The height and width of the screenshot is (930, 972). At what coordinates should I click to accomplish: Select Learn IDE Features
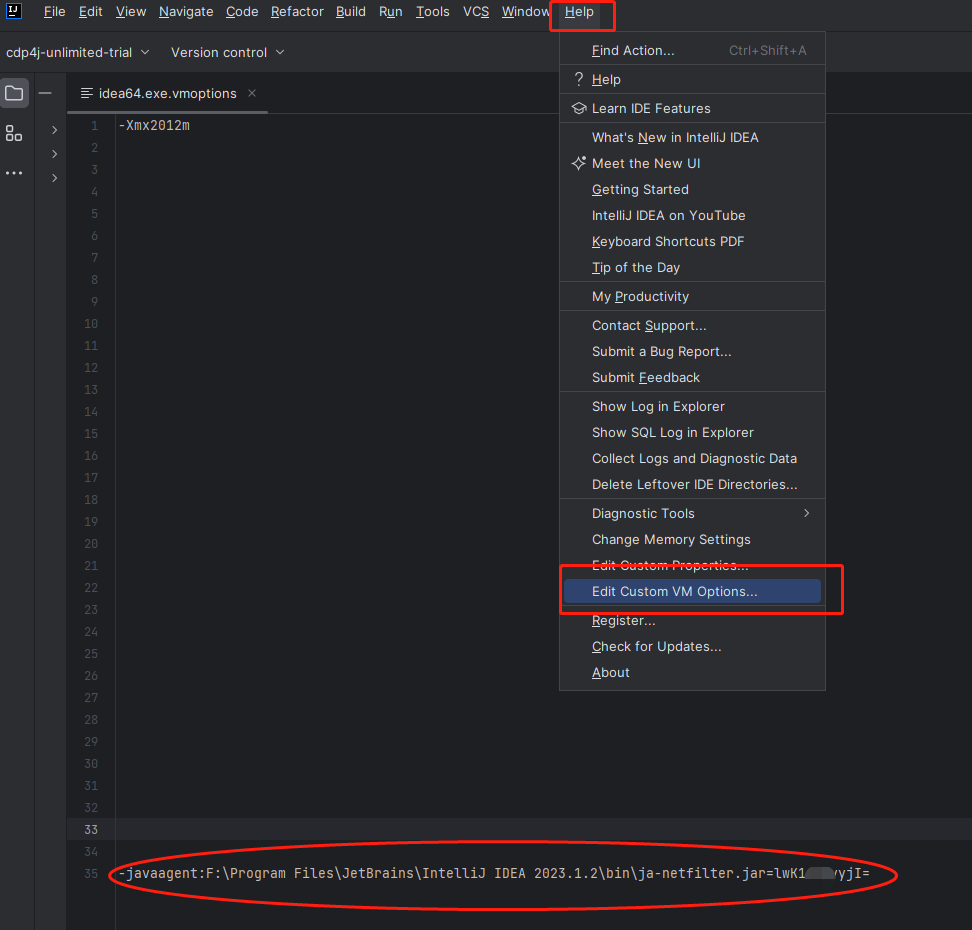[x=692, y=108]
